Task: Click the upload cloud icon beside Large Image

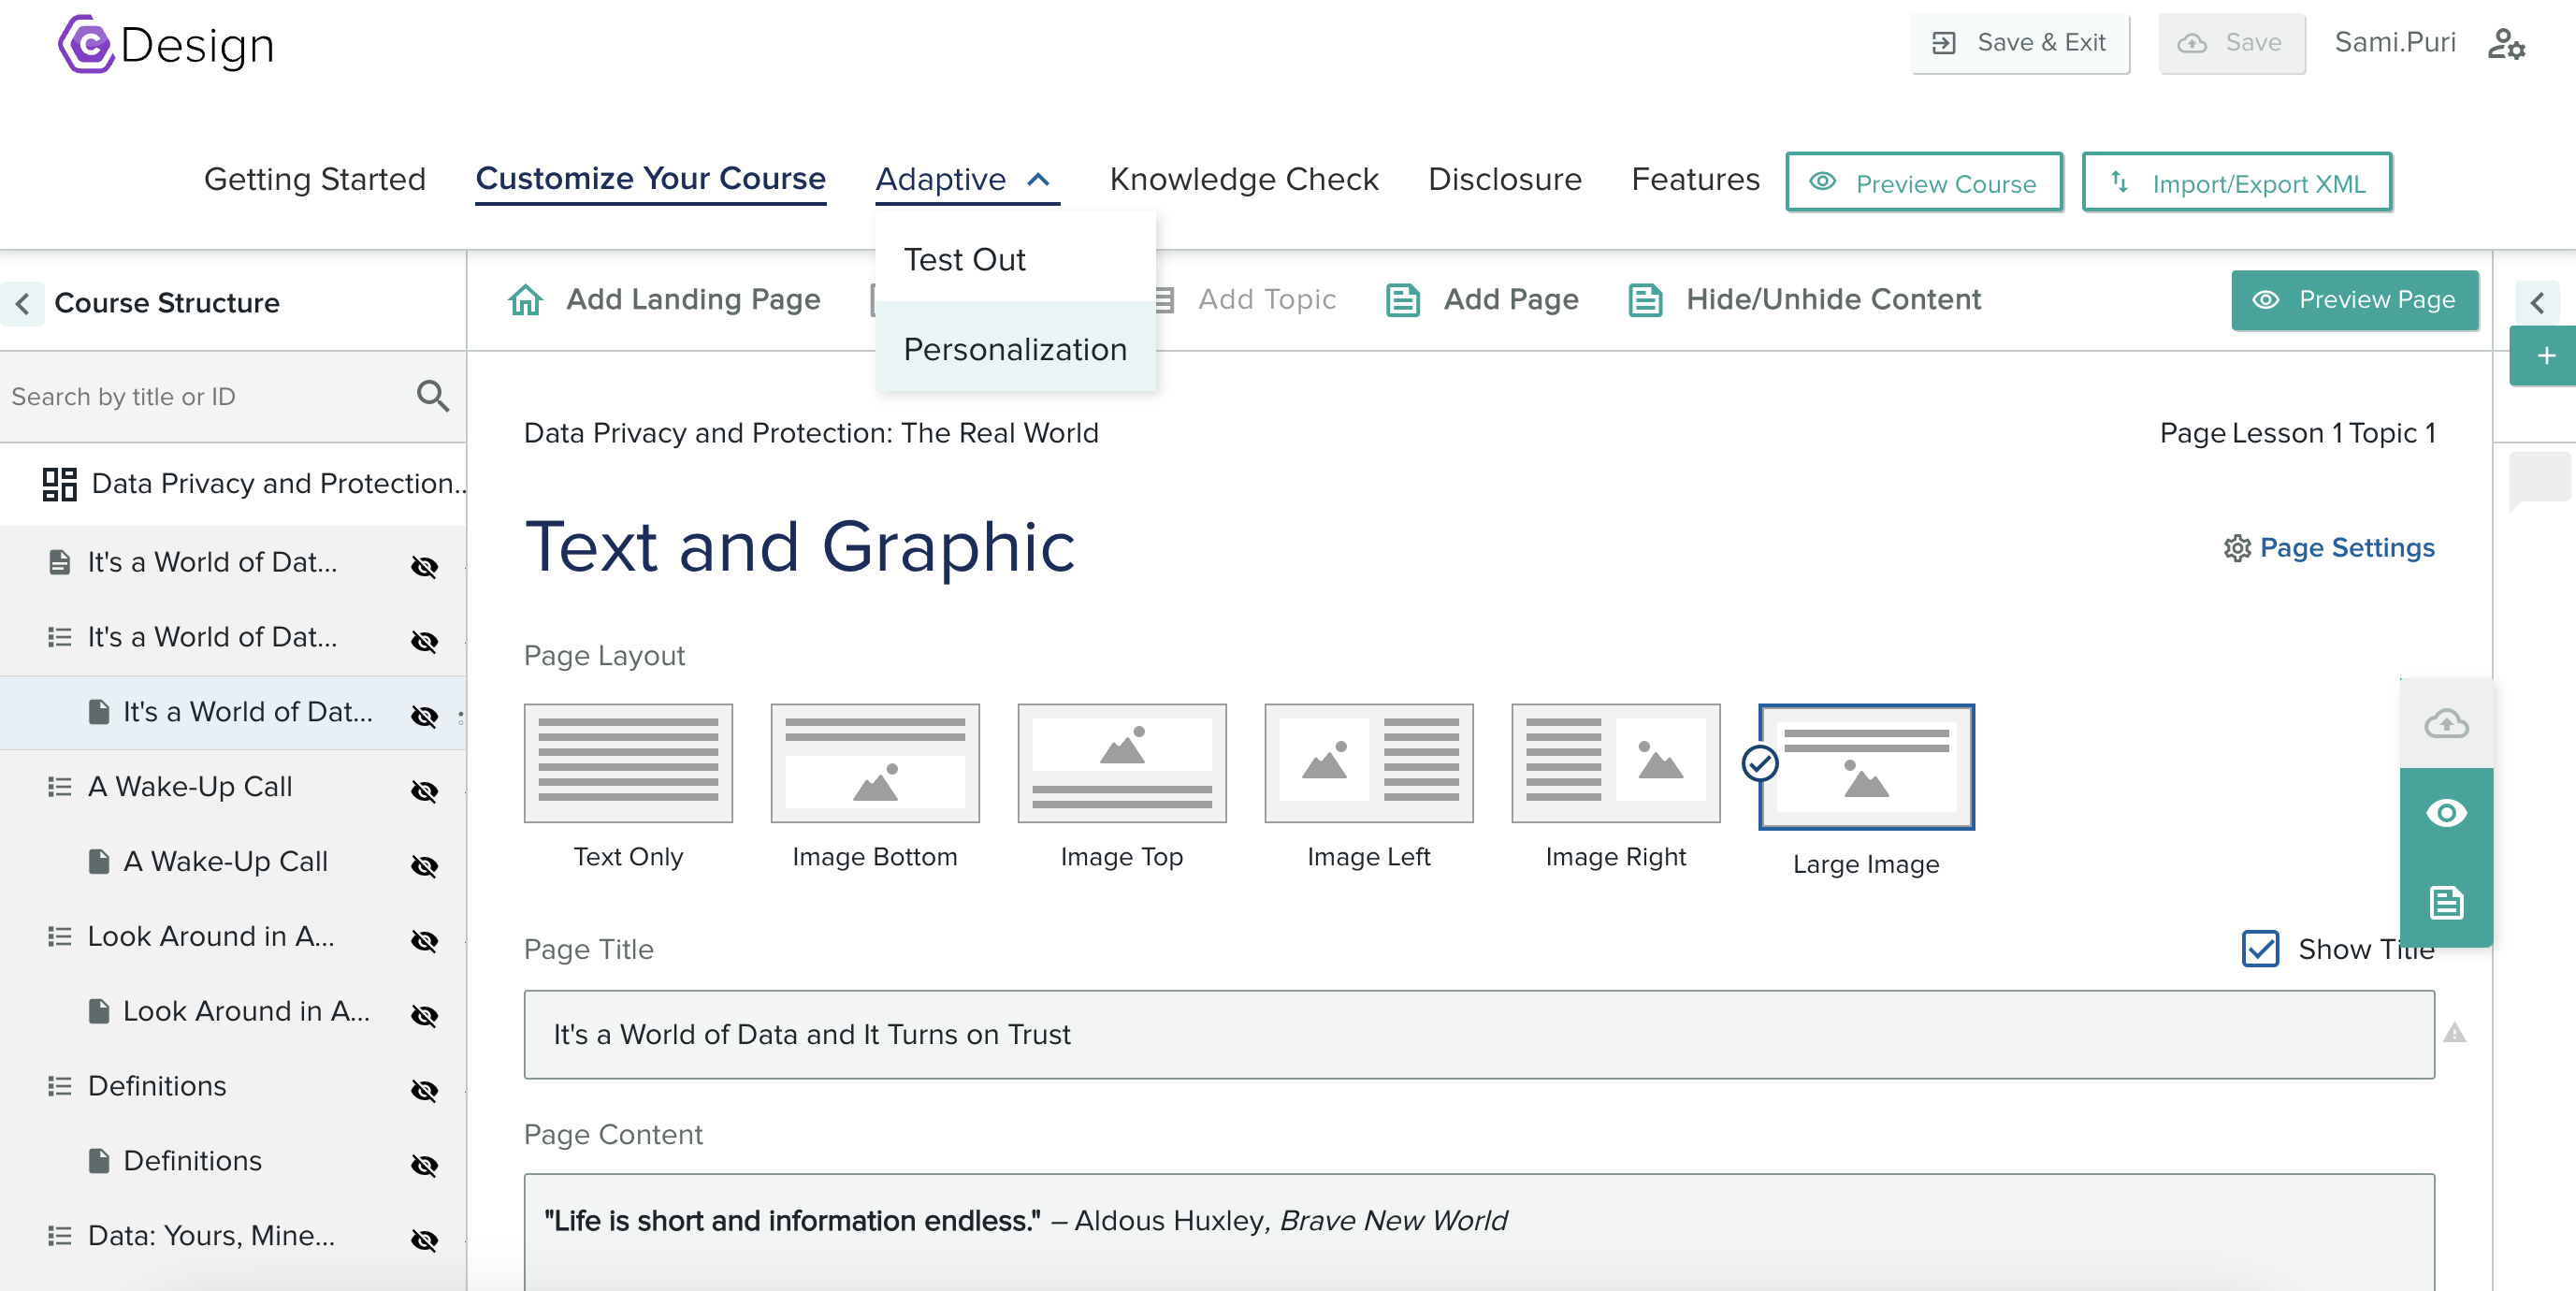Action: [x=2446, y=723]
